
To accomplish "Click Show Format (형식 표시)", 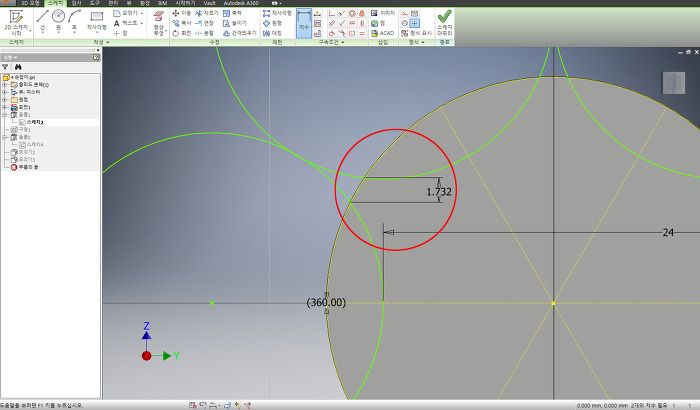I will [417, 33].
